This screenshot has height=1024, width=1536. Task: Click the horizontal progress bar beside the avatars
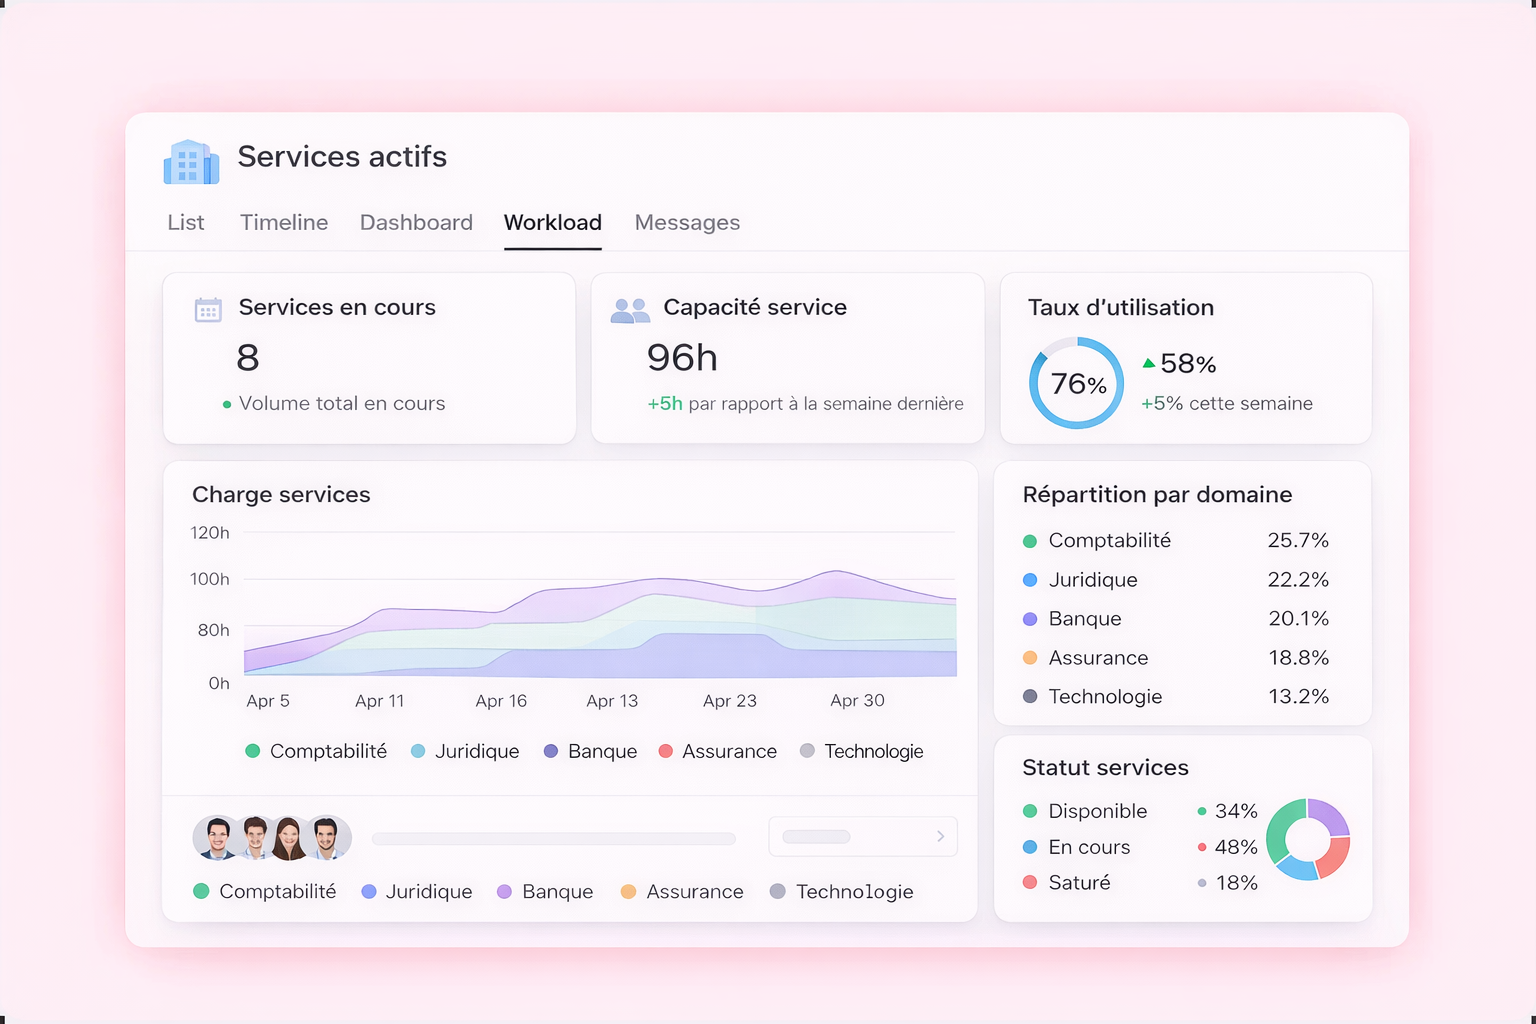(x=553, y=839)
